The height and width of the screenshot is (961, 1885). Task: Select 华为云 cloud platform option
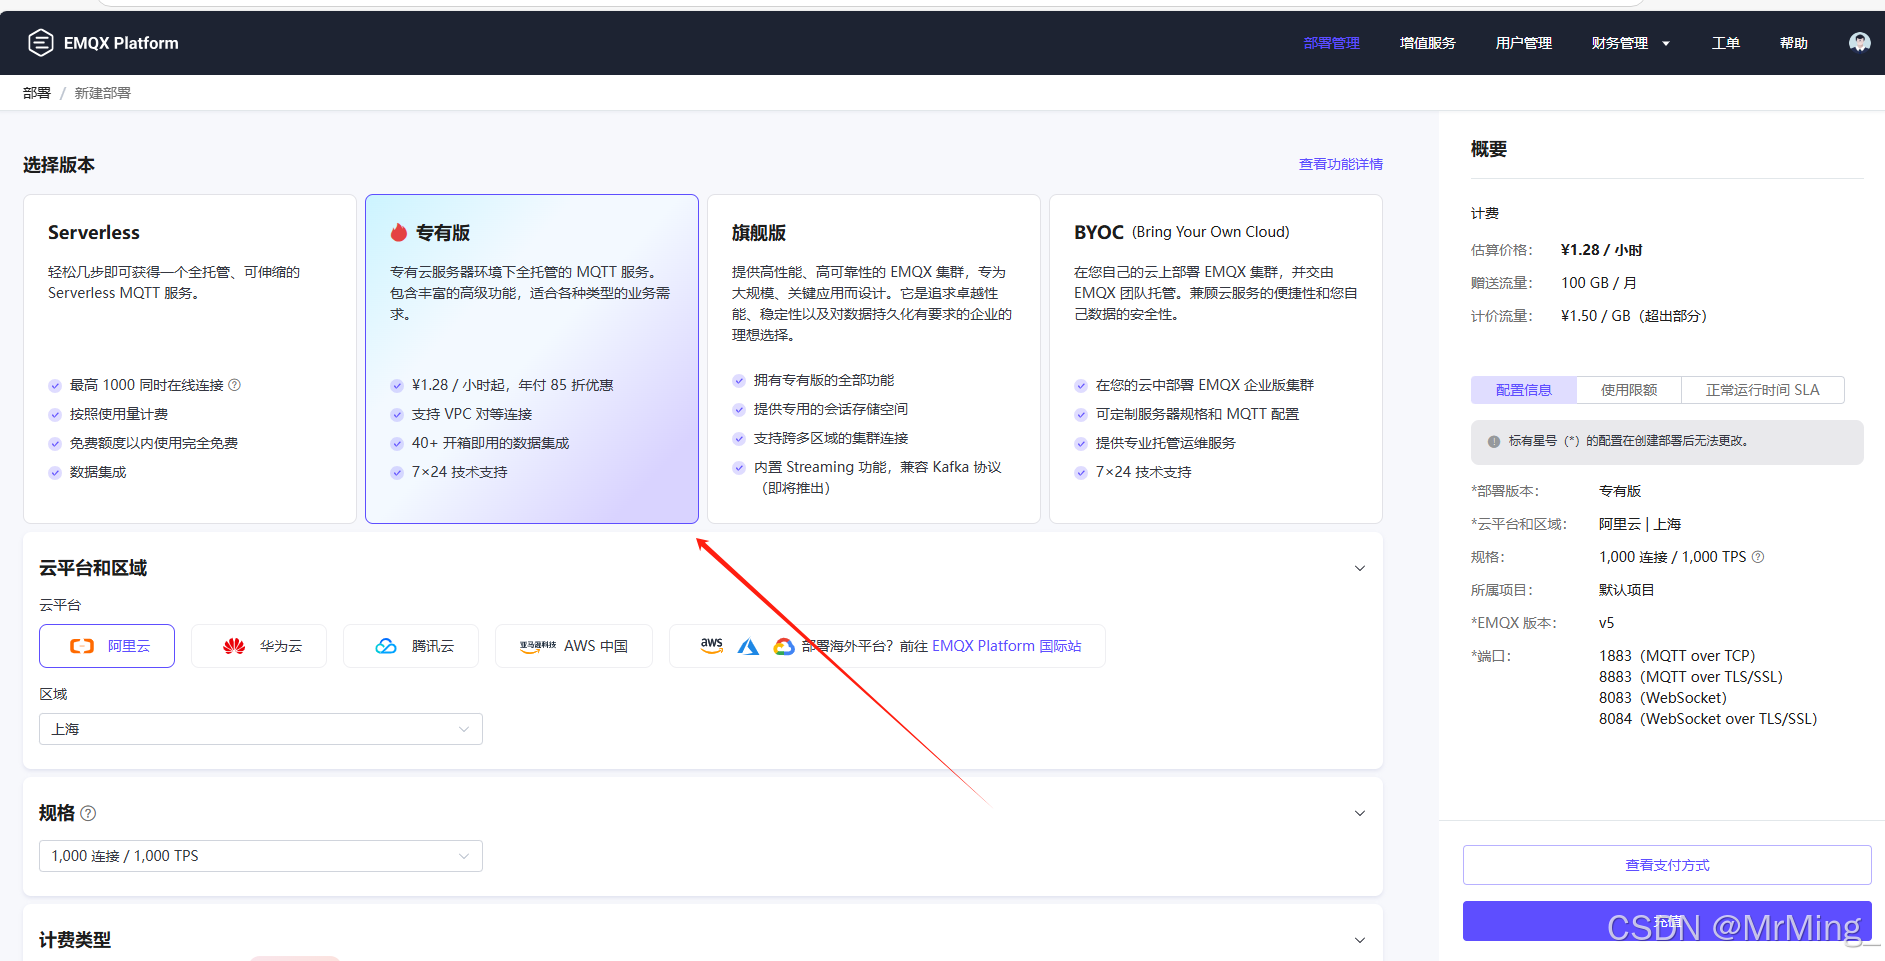[259, 646]
